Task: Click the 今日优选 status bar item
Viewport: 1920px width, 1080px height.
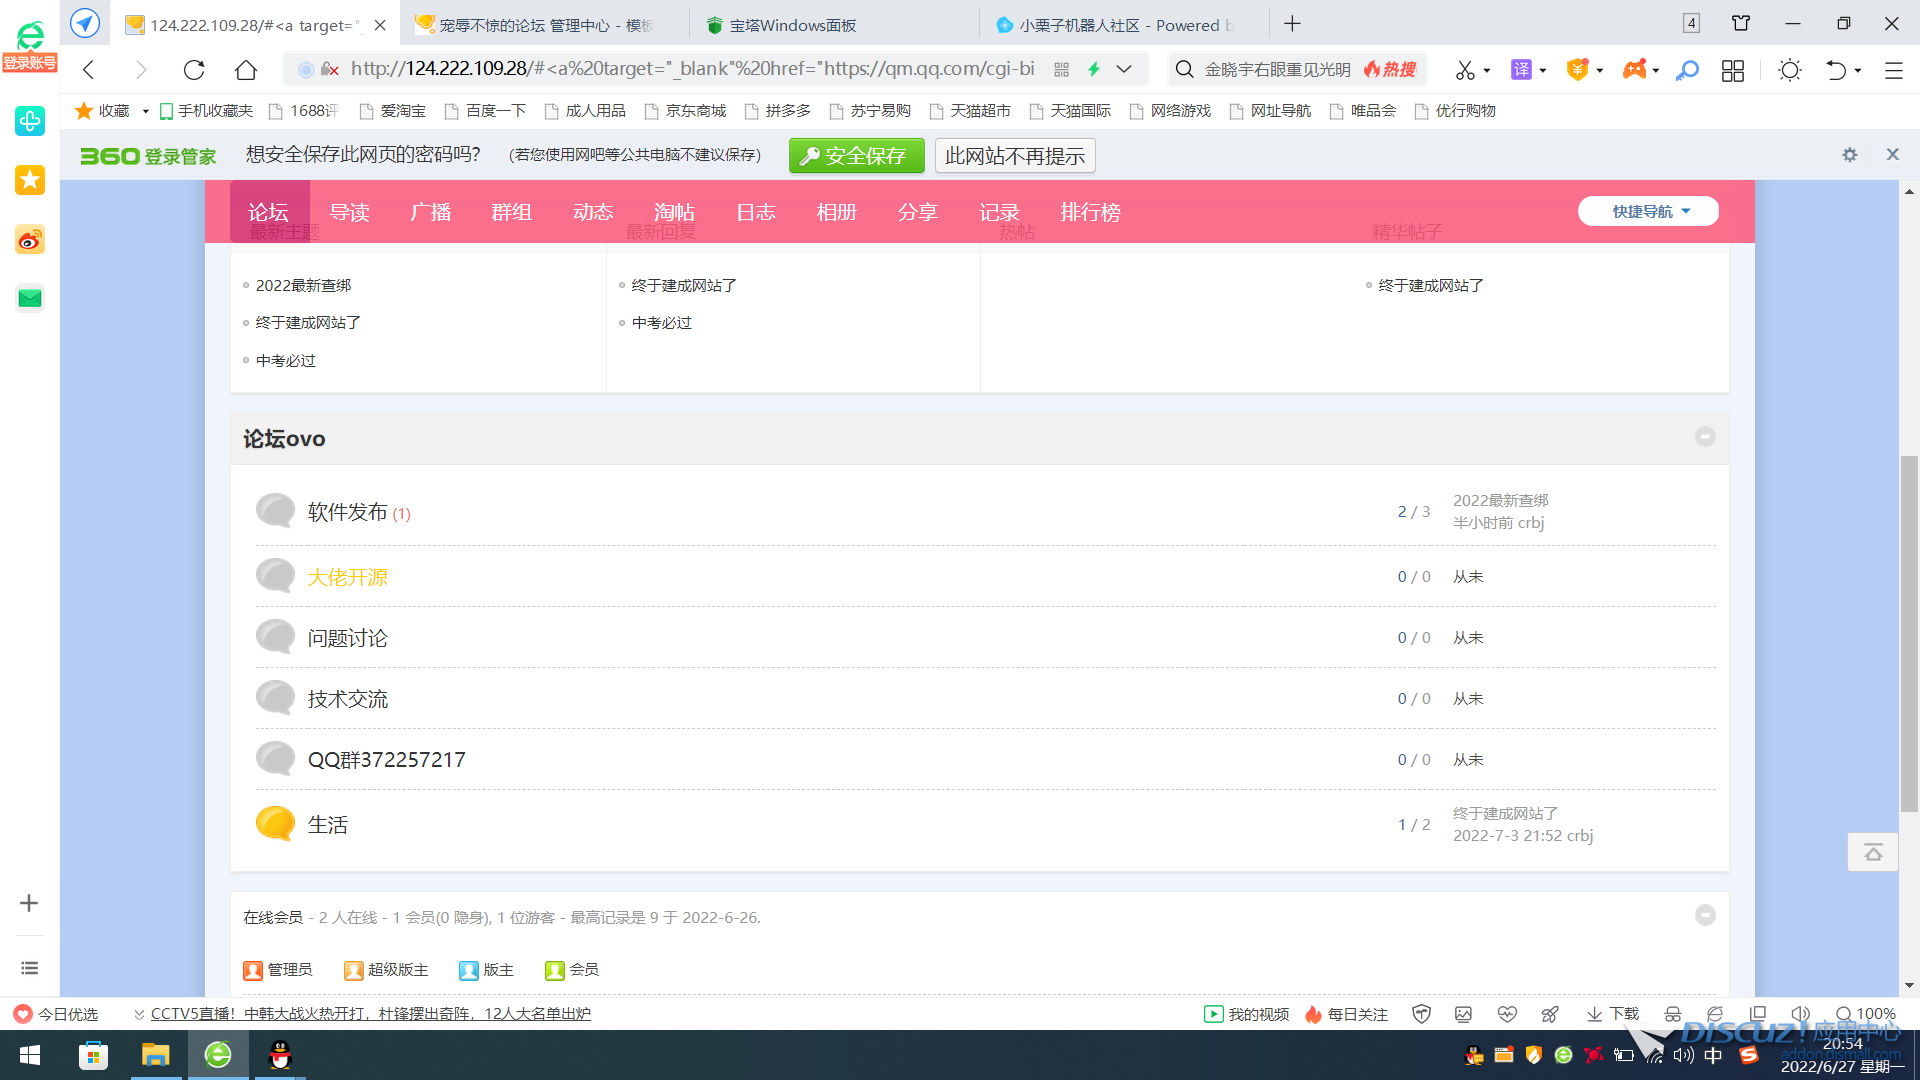Action: (x=56, y=1014)
